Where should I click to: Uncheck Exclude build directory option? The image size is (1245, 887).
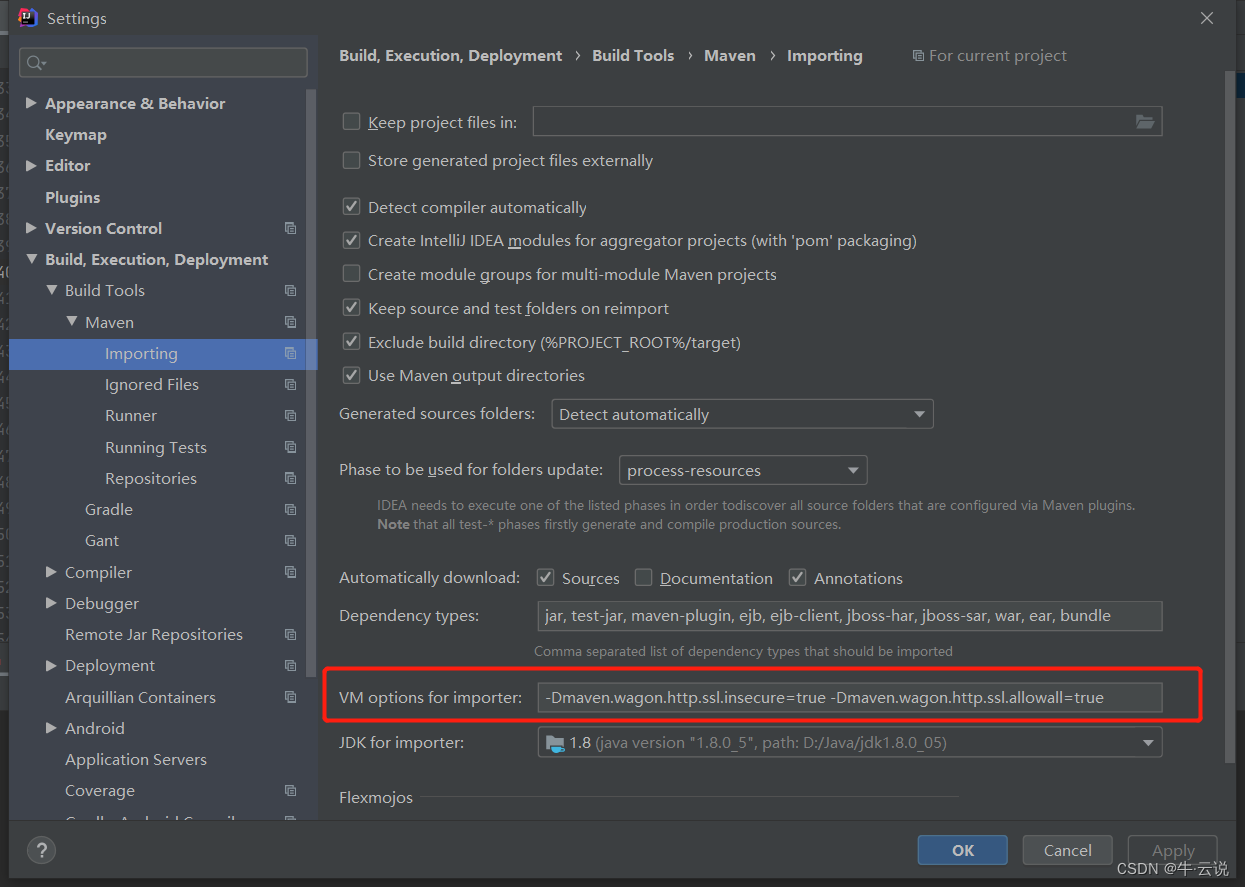click(351, 342)
